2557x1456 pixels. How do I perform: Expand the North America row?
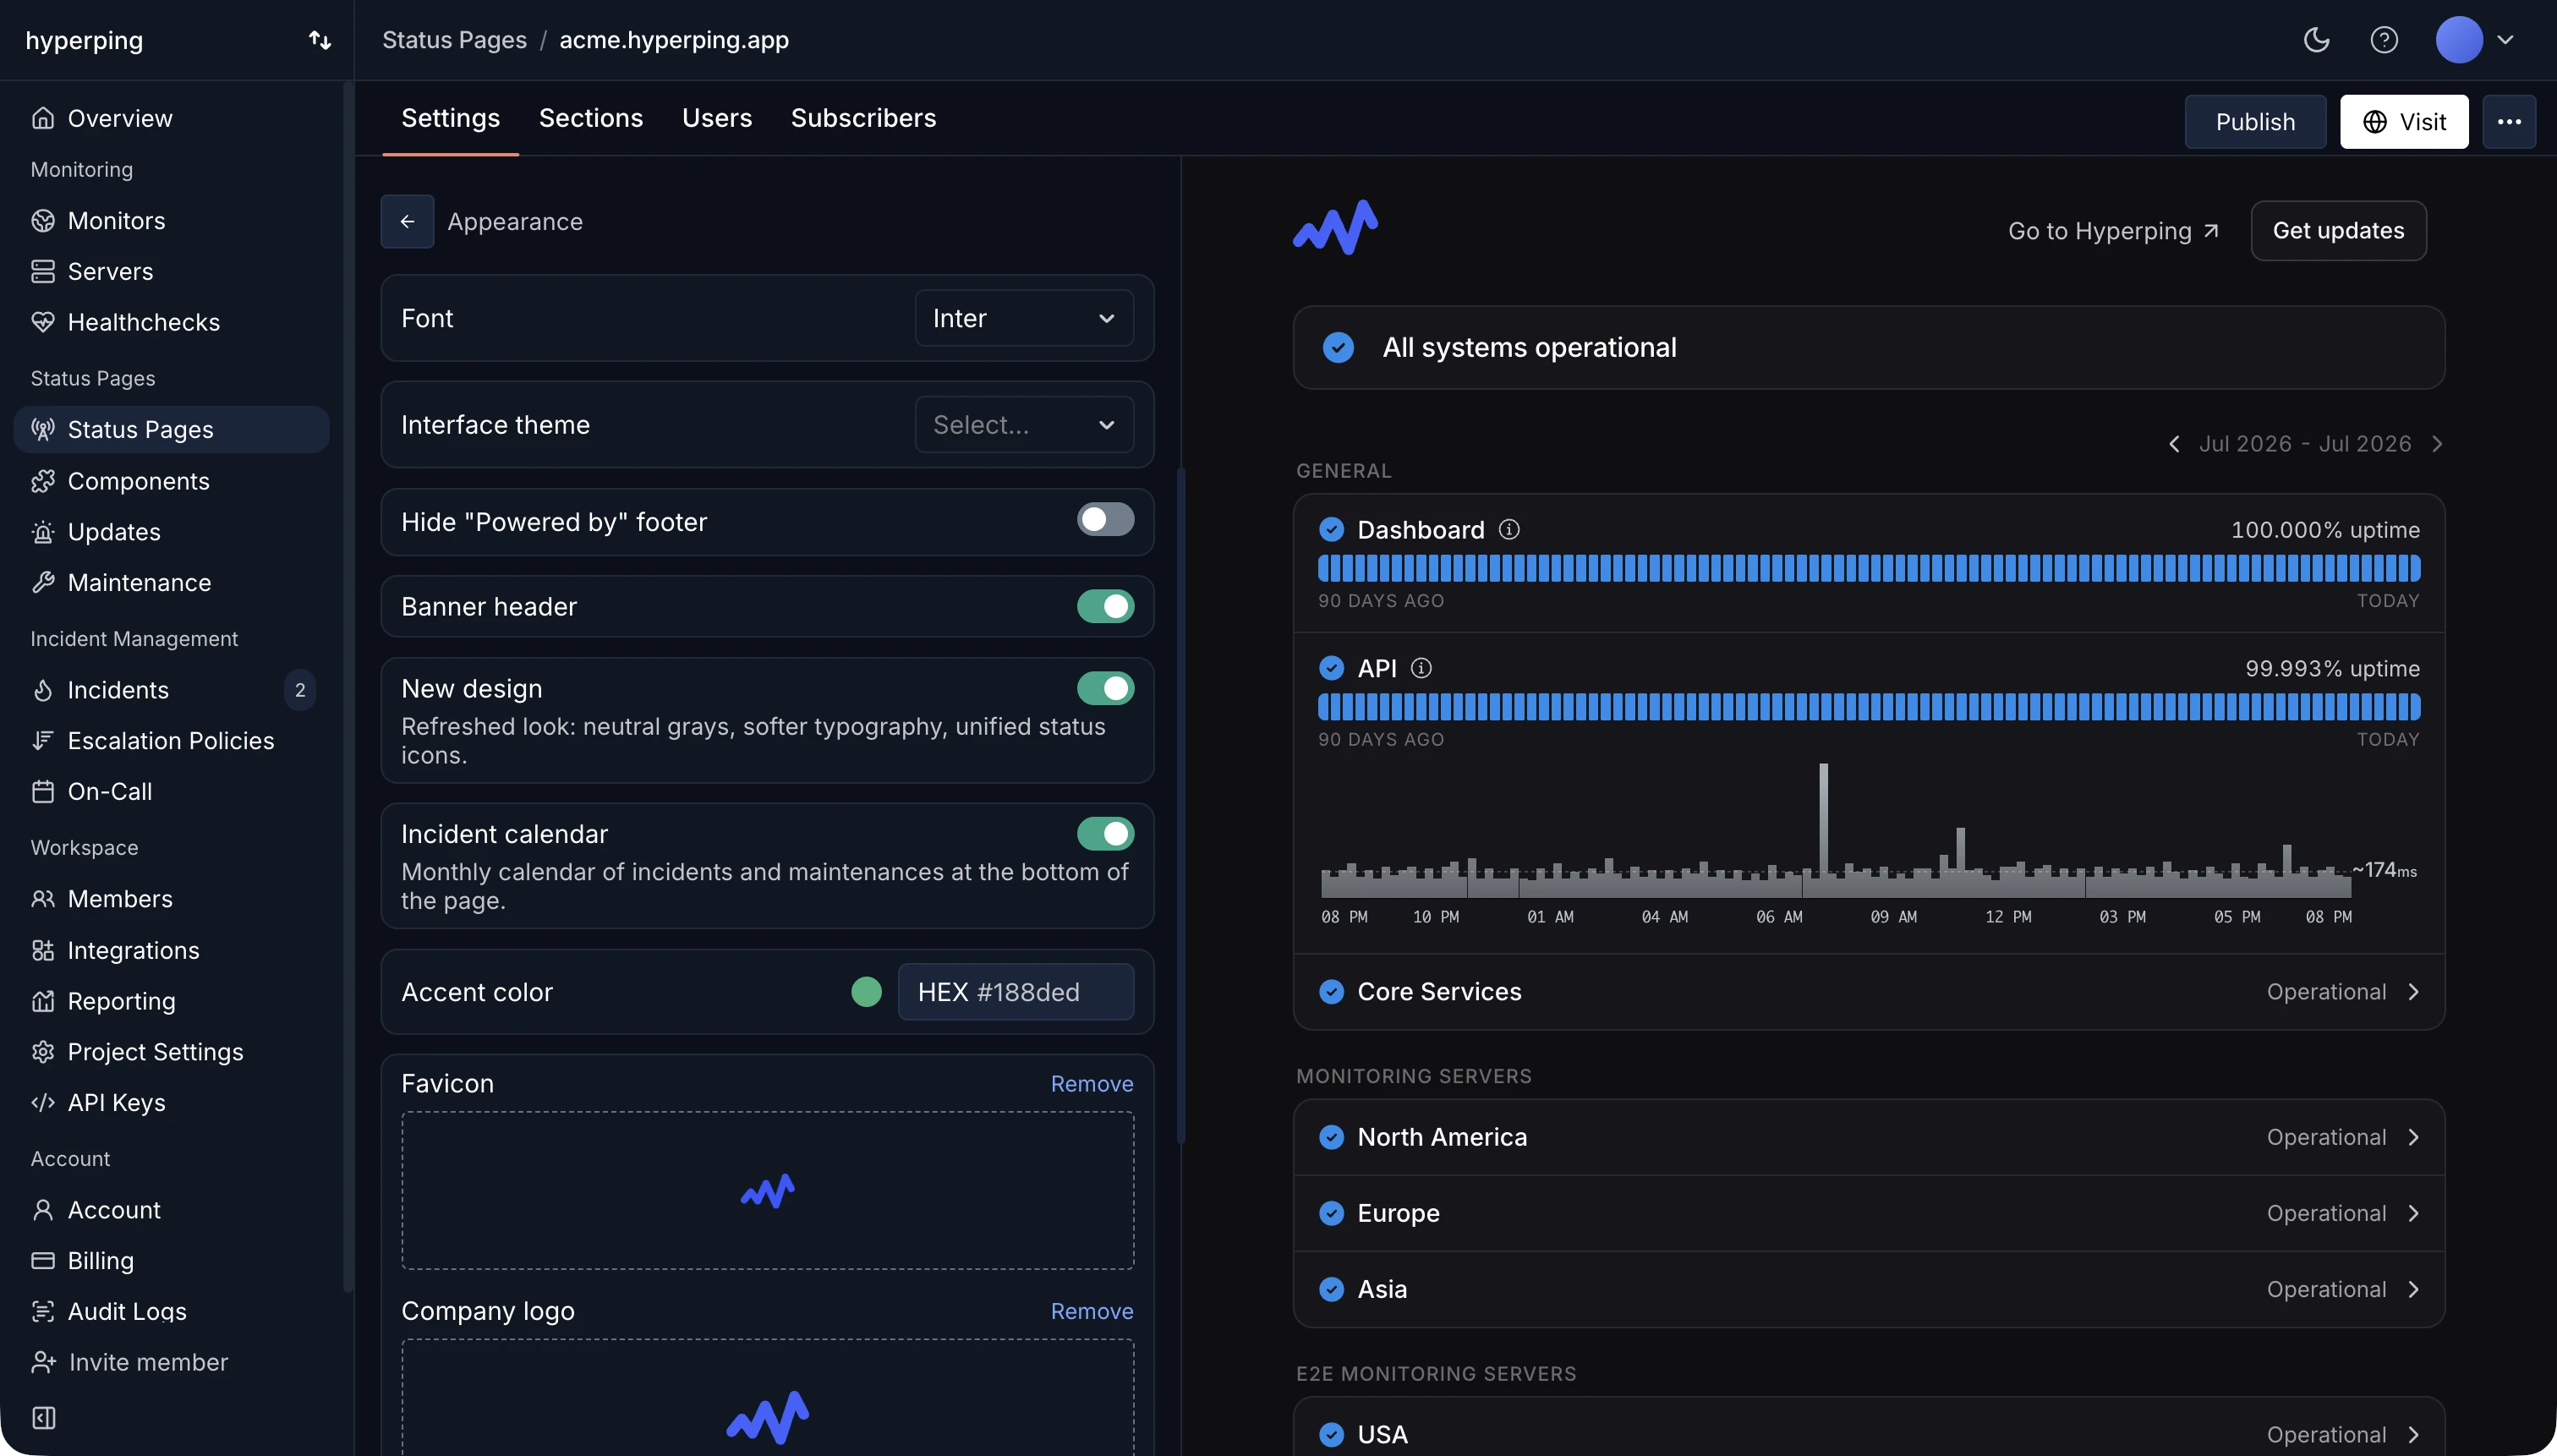coord(1868,1137)
